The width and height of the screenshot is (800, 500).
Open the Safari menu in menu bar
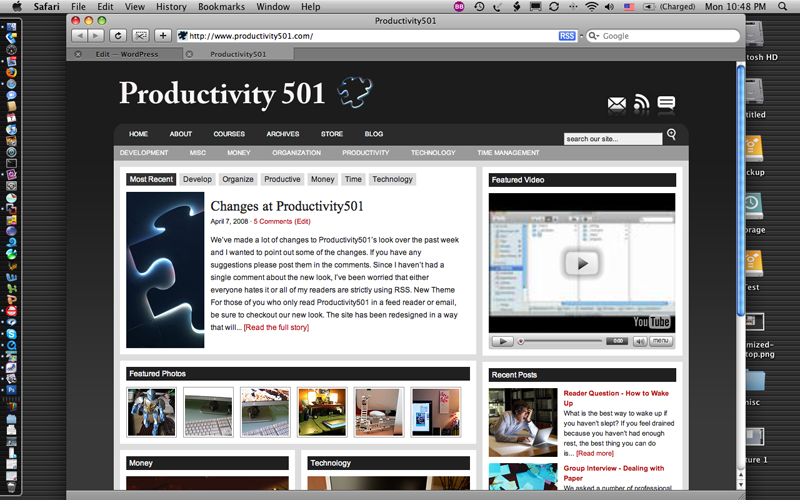(x=46, y=7)
